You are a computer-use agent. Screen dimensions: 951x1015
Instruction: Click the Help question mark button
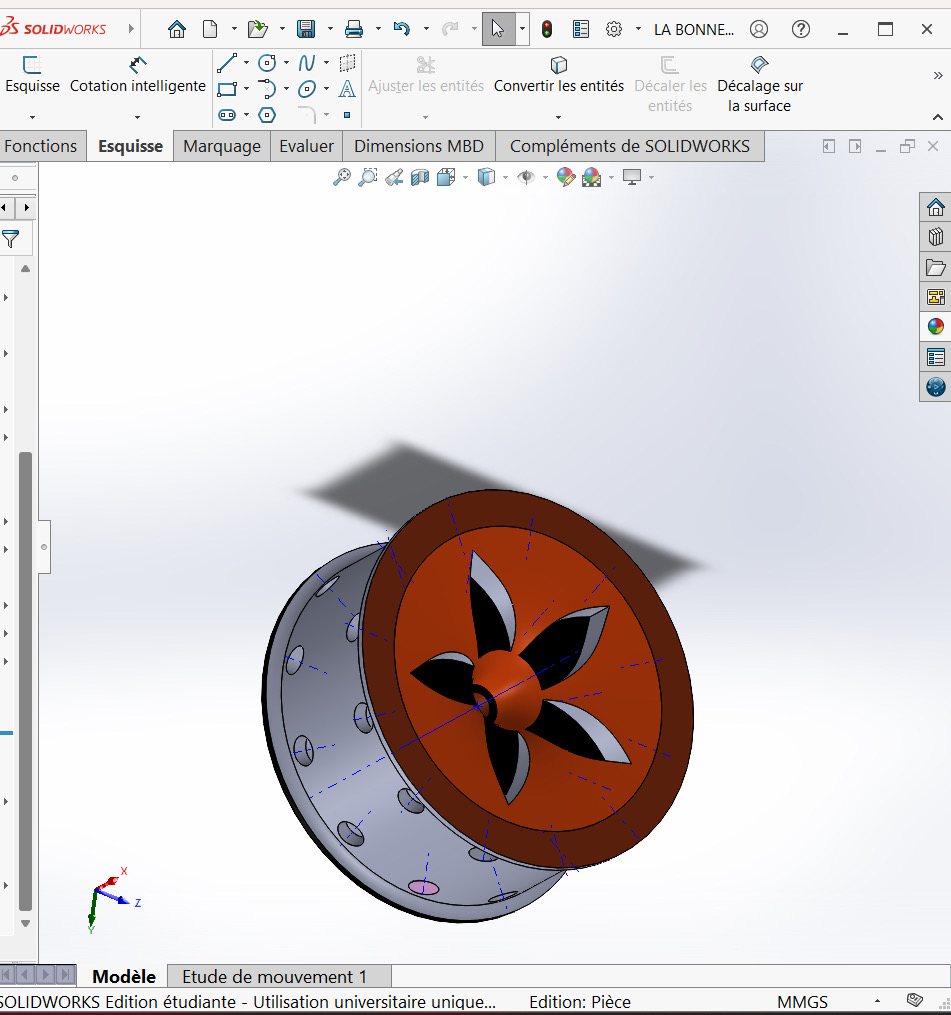(x=801, y=29)
